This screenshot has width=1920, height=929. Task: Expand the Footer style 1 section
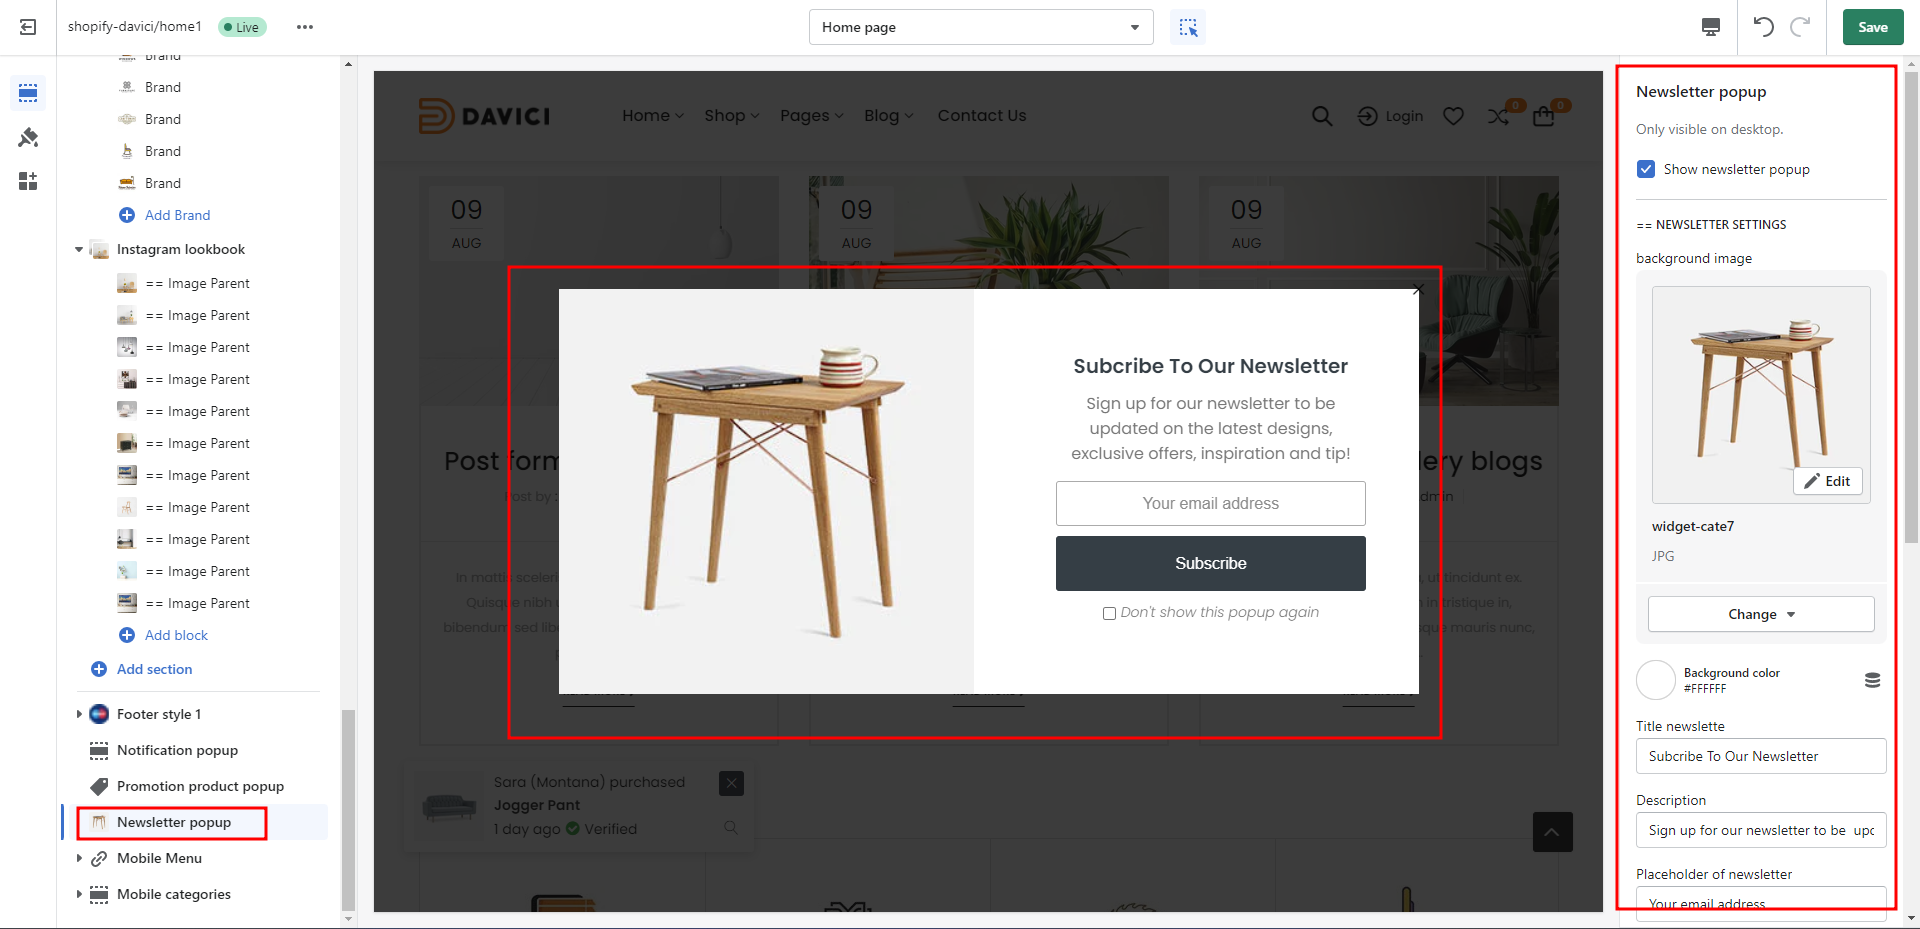point(79,714)
